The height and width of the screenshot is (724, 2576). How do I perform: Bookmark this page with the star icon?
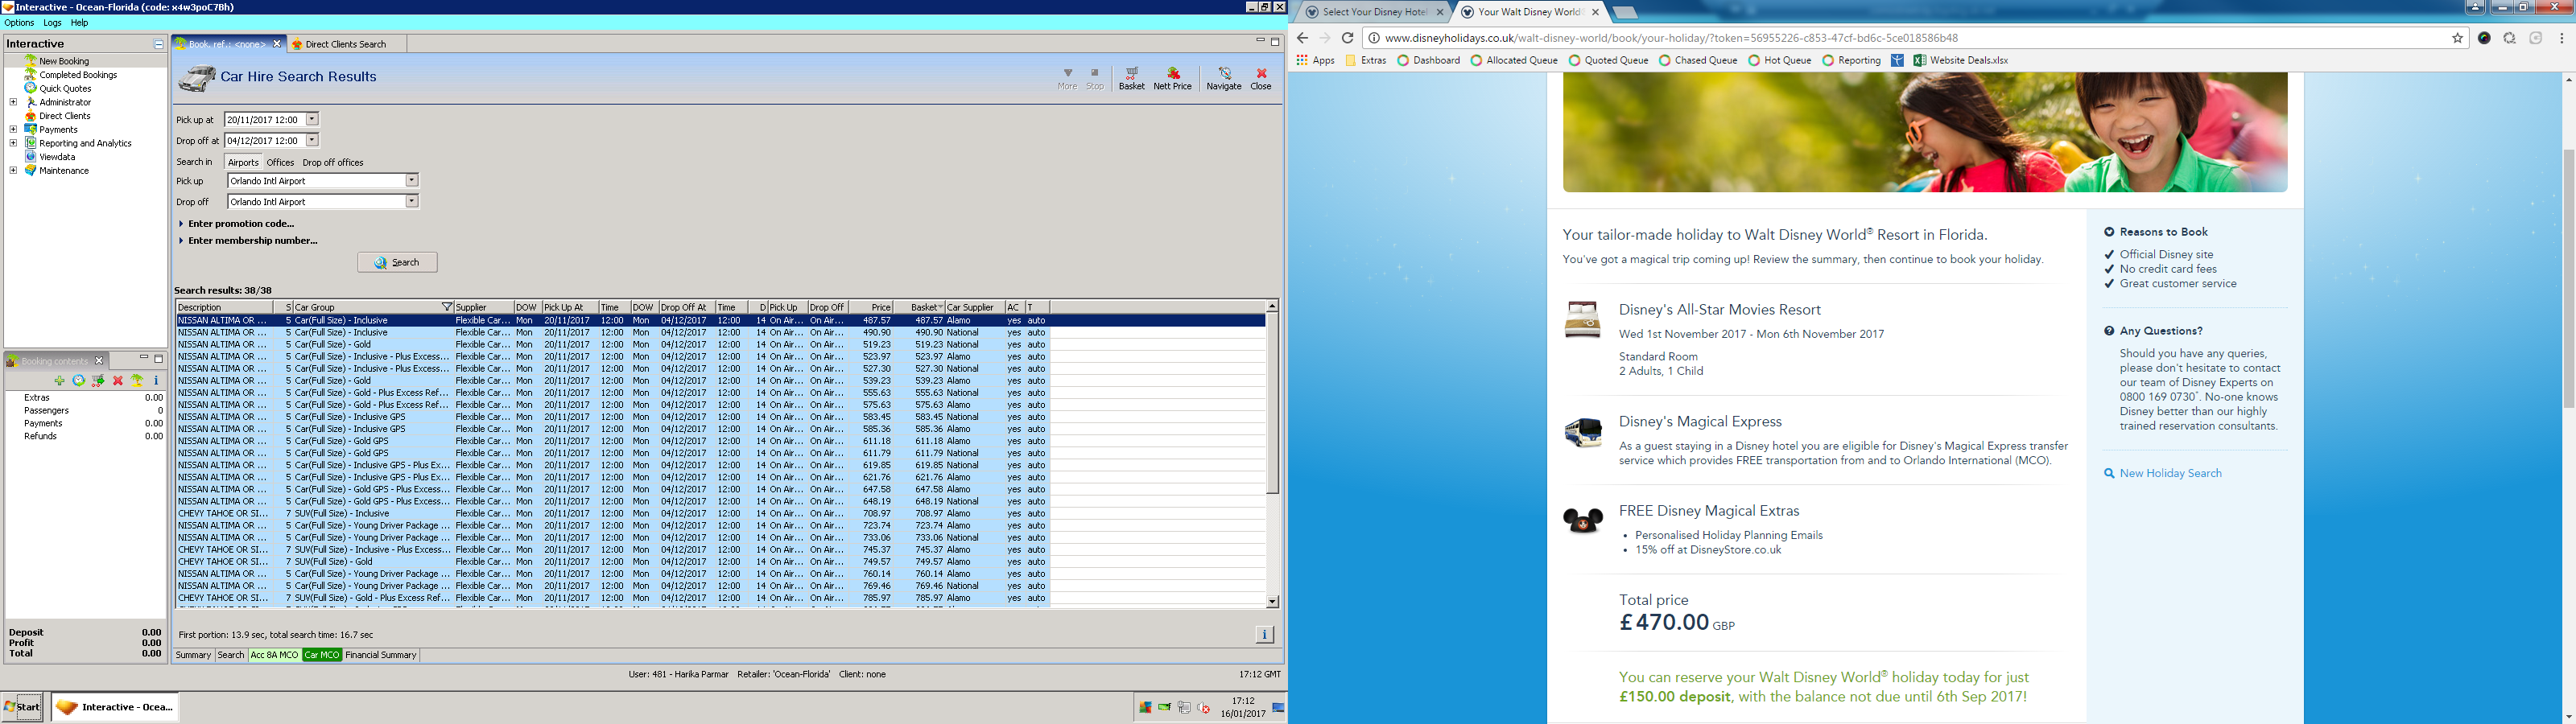click(2457, 38)
